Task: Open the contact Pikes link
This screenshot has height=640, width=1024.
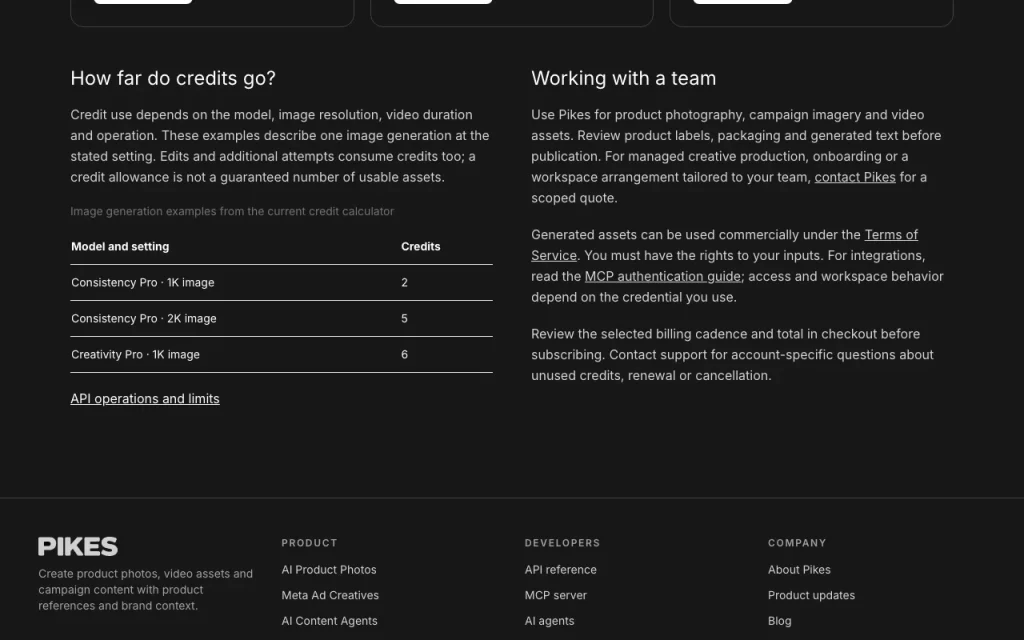Action: [855, 177]
